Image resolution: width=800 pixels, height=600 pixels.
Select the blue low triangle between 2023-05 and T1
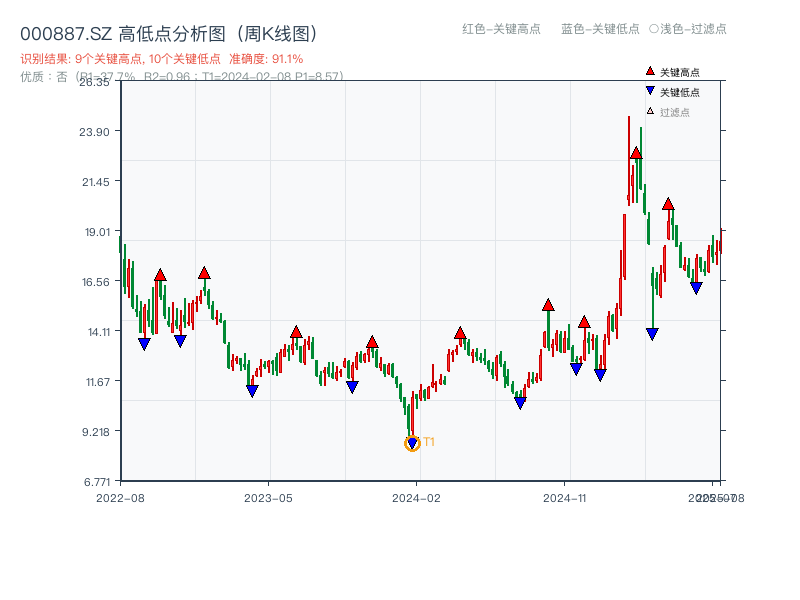352,387
